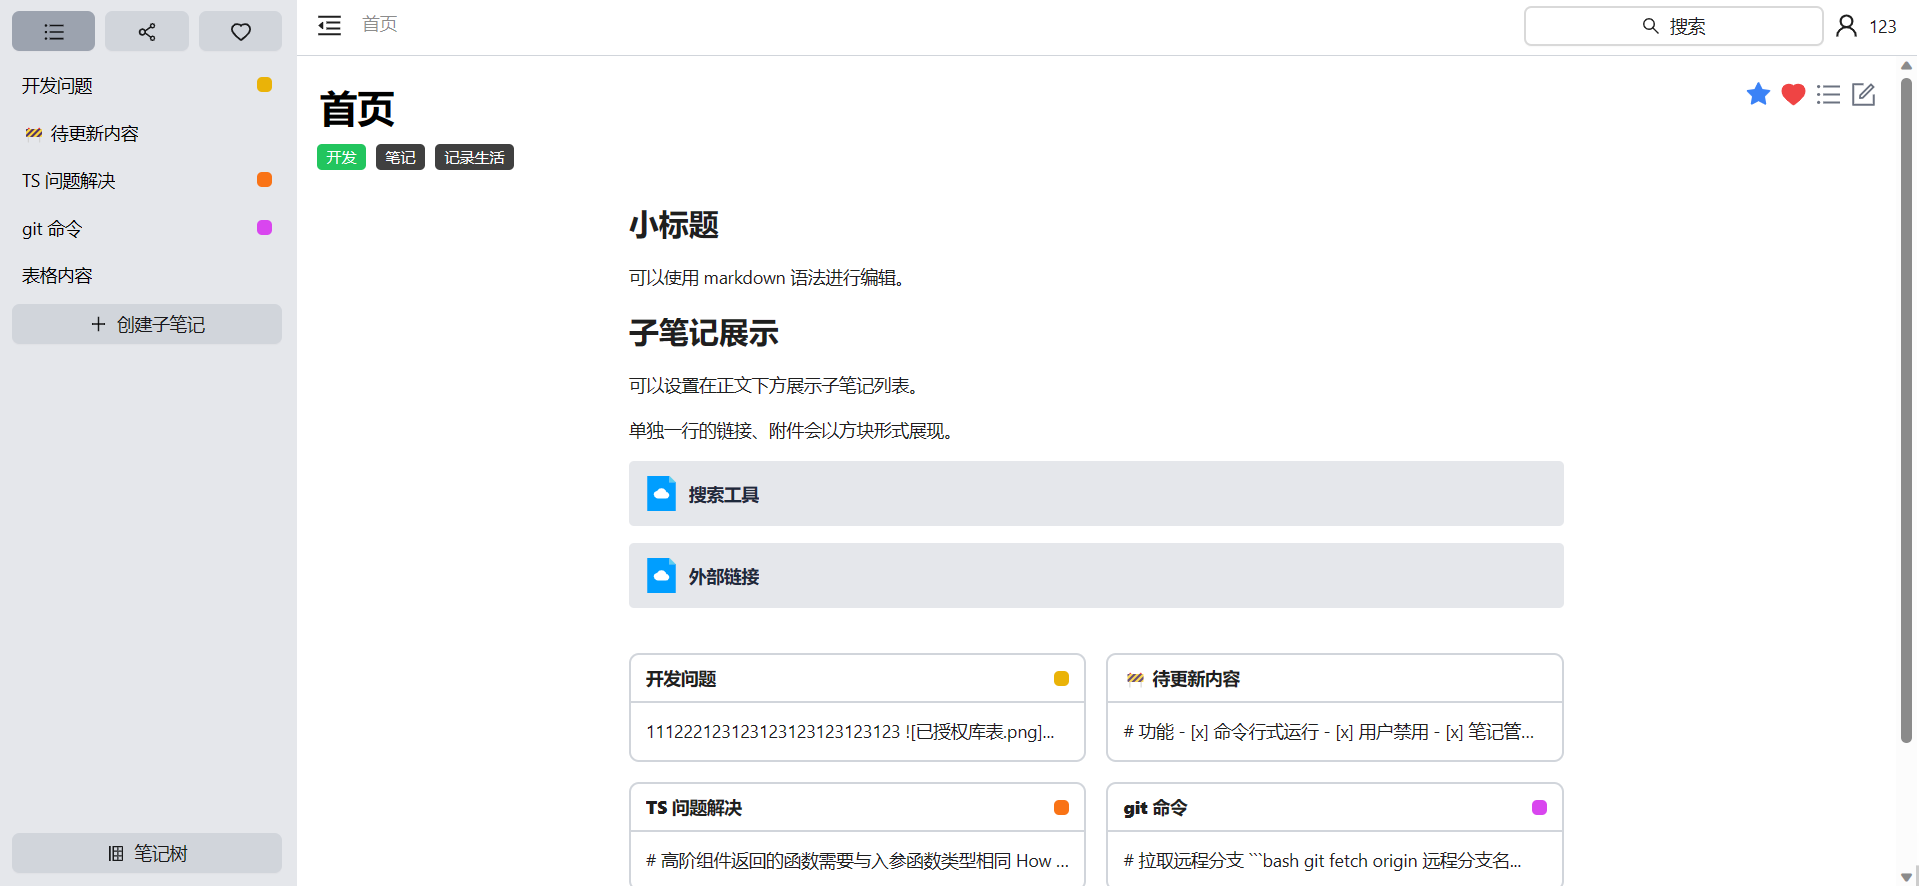This screenshot has height=886, width=1919.
Task: Open the 待更新内容 child note card
Action: click(1334, 707)
